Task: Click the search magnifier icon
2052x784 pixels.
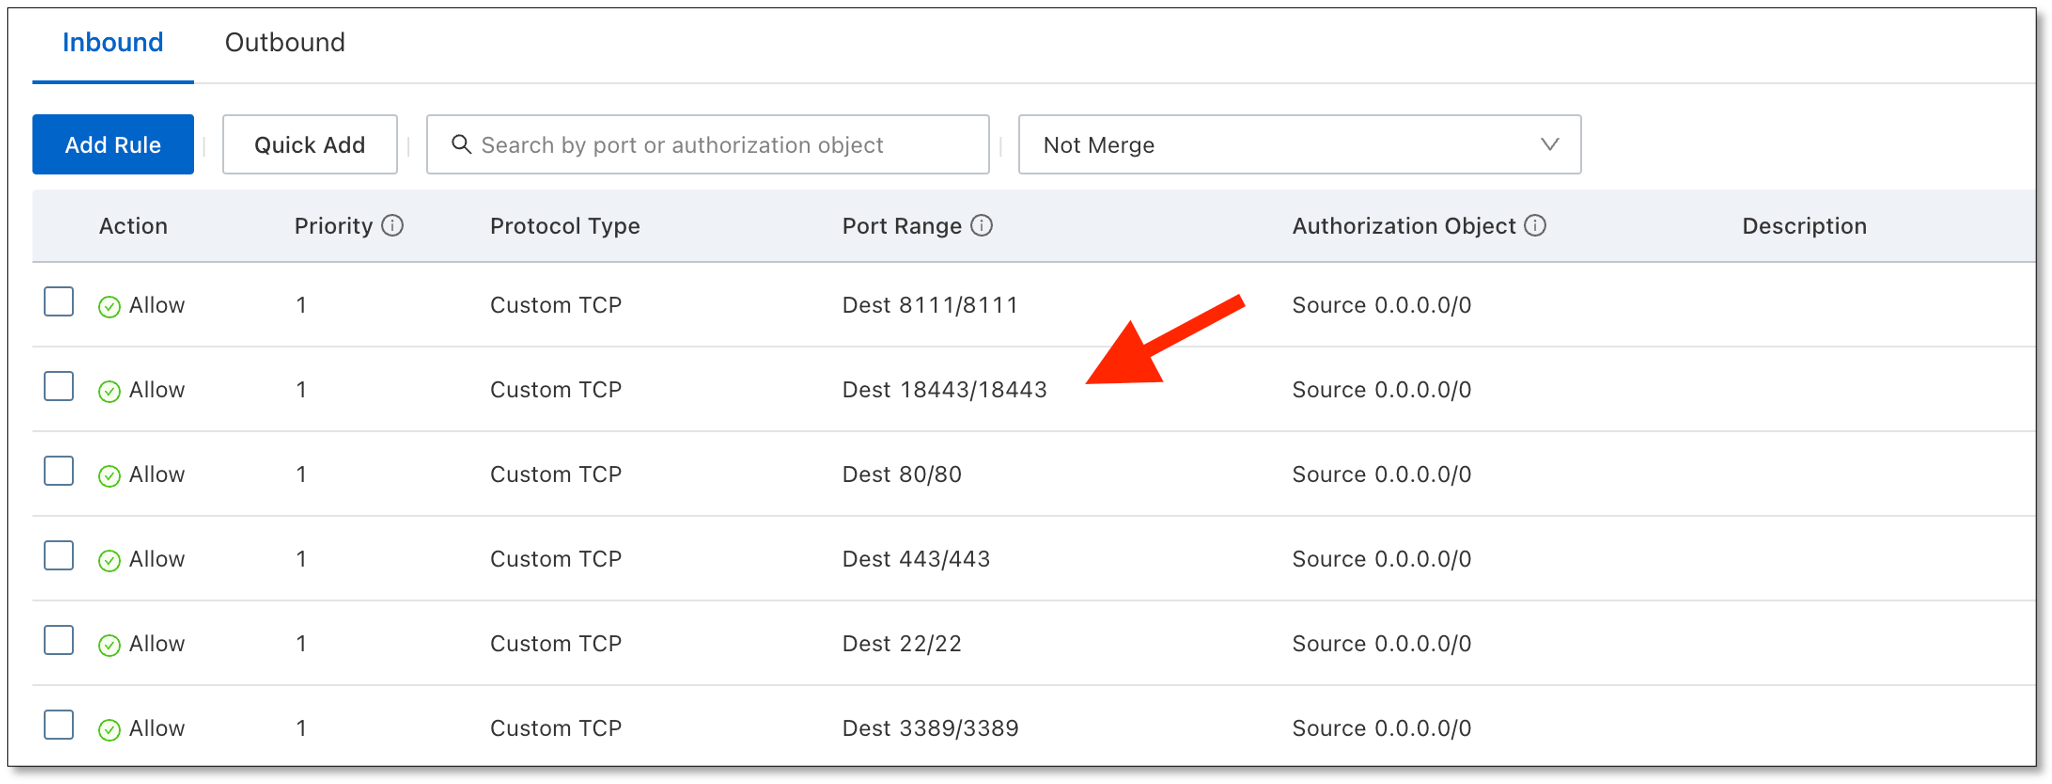Action: pyautogui.click(x=461, y=145)
